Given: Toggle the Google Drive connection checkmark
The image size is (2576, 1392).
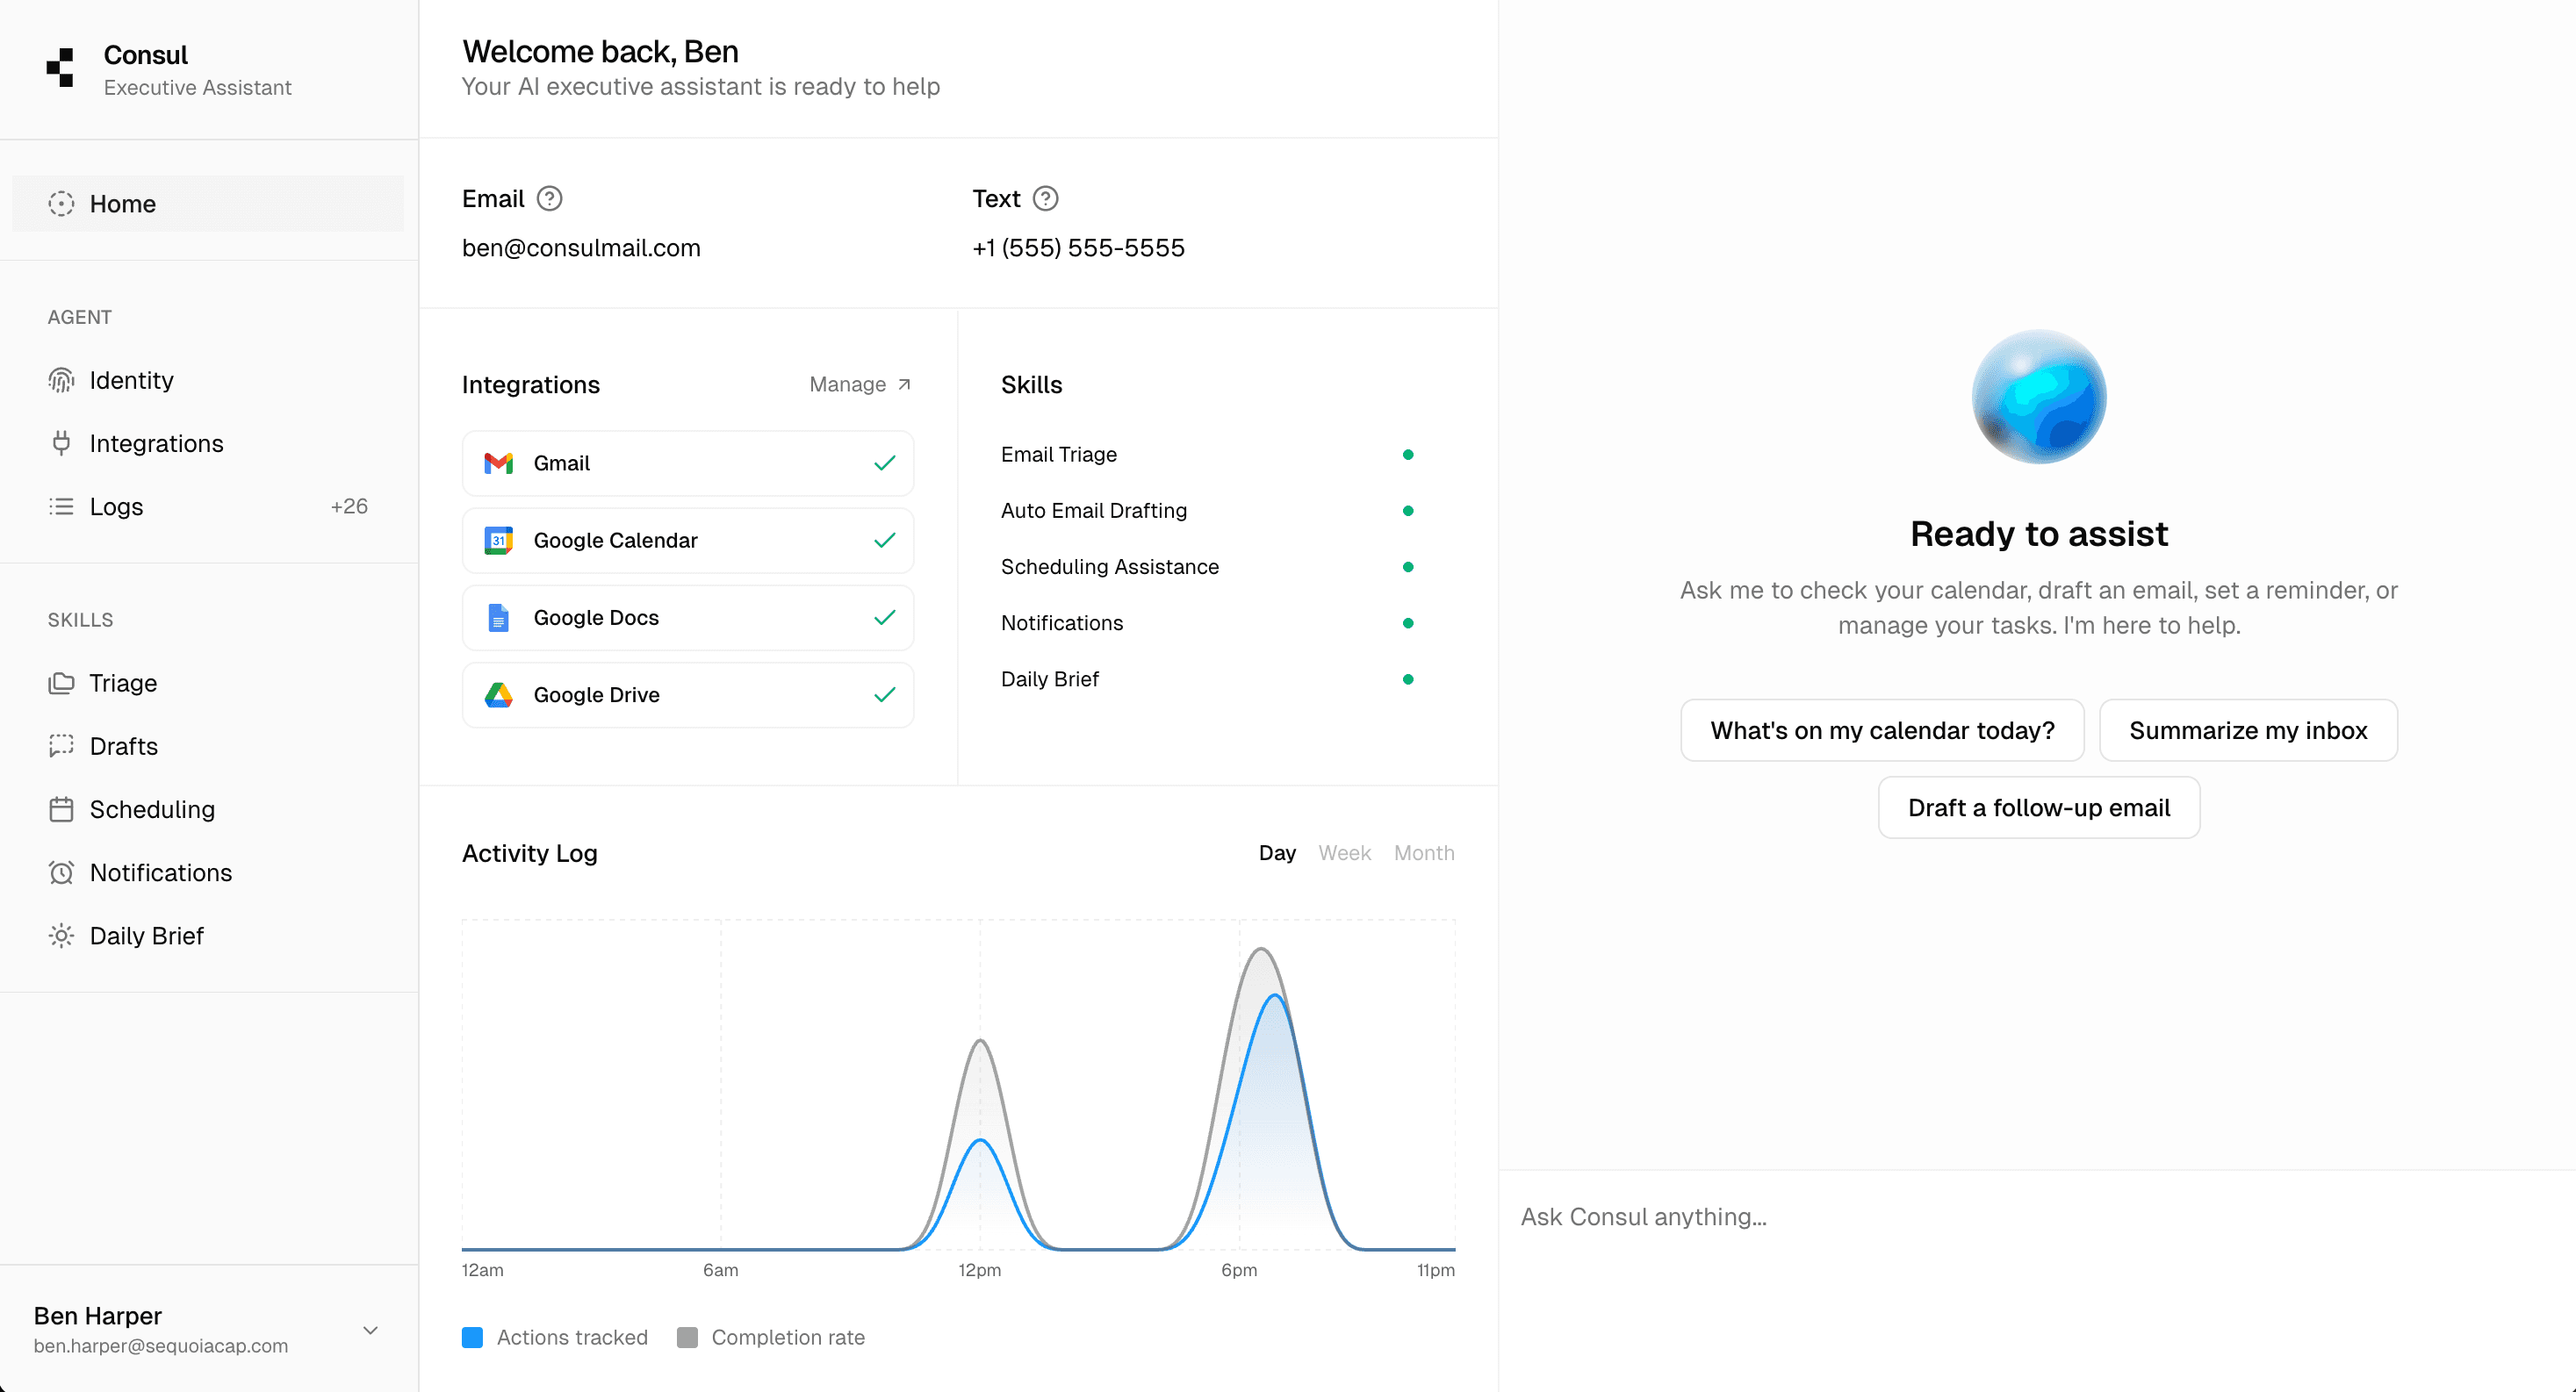Looking at the screenshot, I should click(x=884, y=695).
